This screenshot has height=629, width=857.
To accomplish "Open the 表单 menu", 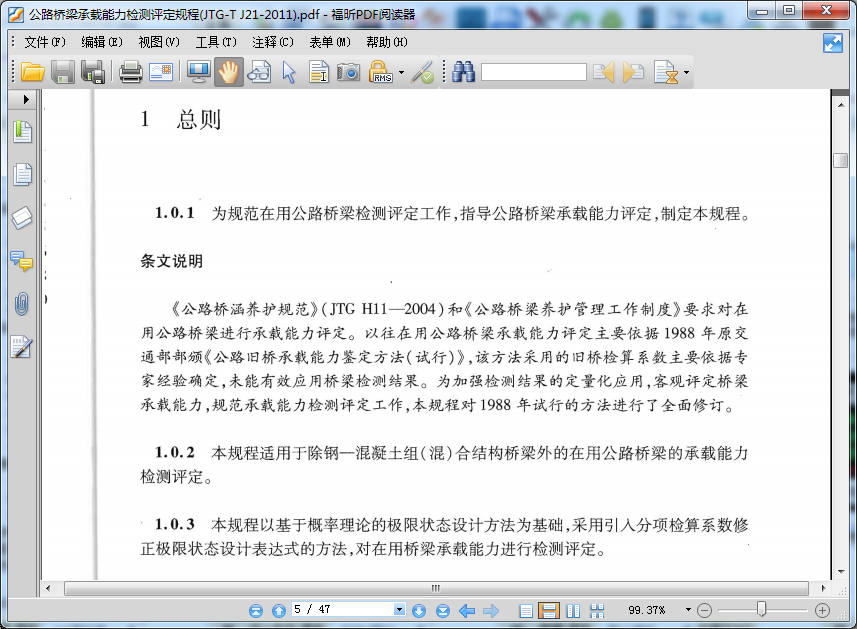I will (330, 42).
